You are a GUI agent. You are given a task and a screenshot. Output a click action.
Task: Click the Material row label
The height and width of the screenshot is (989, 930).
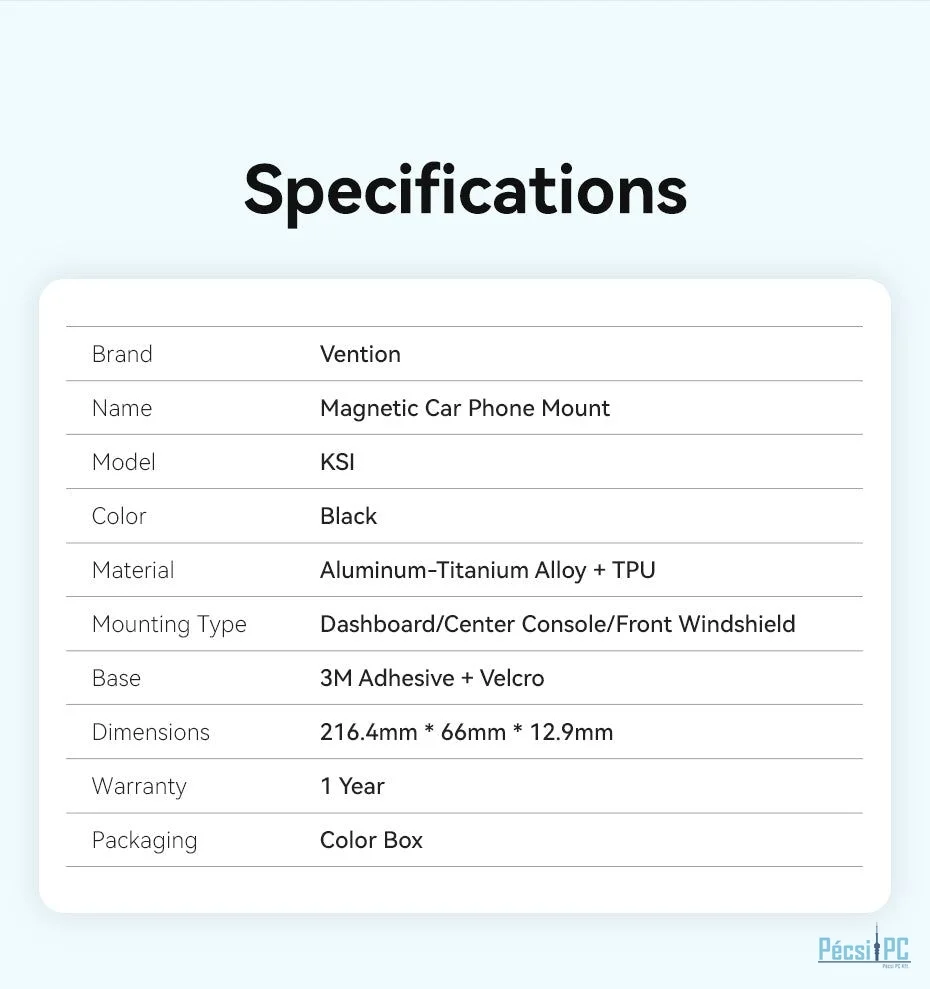click(x=133, y=570)
